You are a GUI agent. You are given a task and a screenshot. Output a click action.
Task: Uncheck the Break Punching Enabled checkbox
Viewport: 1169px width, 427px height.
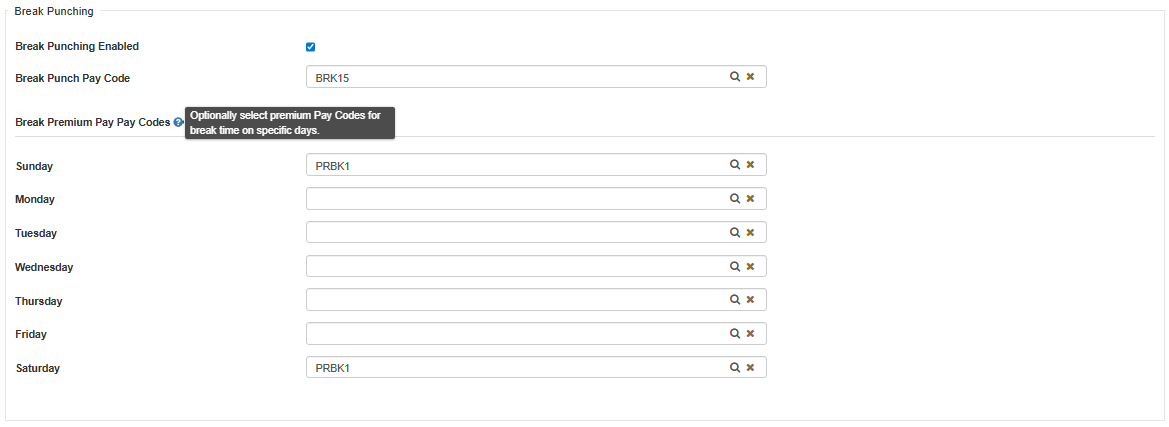pyautogui.click(x=310, y=47)
